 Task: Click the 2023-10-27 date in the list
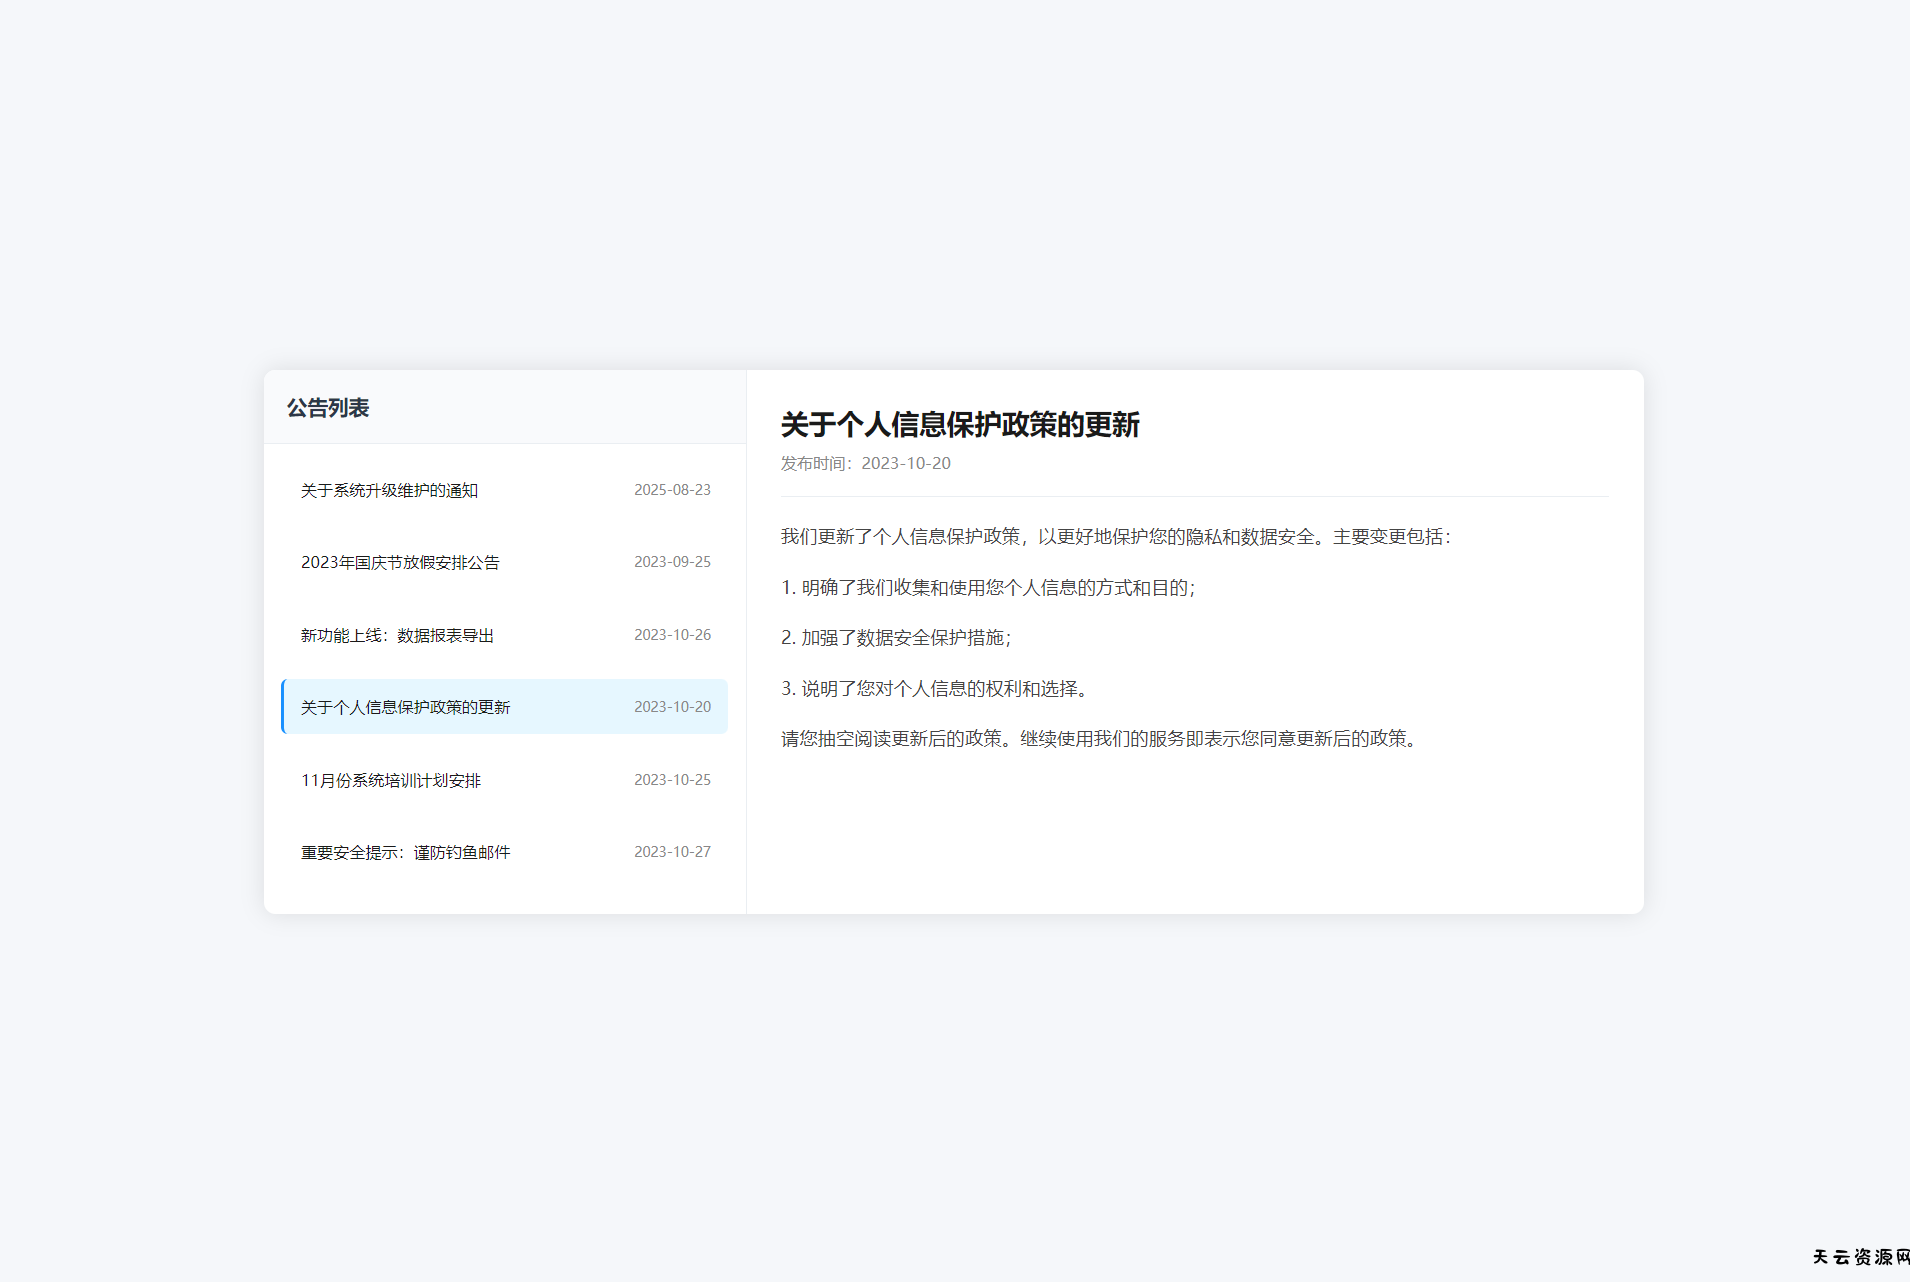(x=672, y=852)
